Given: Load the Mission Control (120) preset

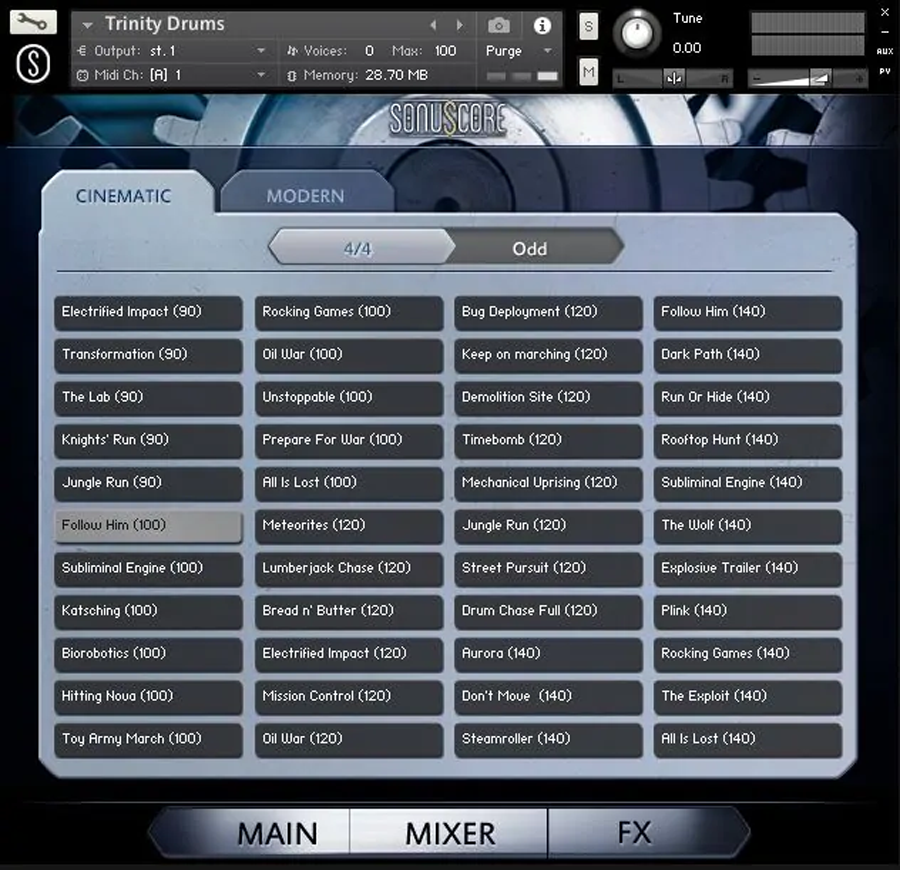Looking at the screenshot, I should 349,697.
